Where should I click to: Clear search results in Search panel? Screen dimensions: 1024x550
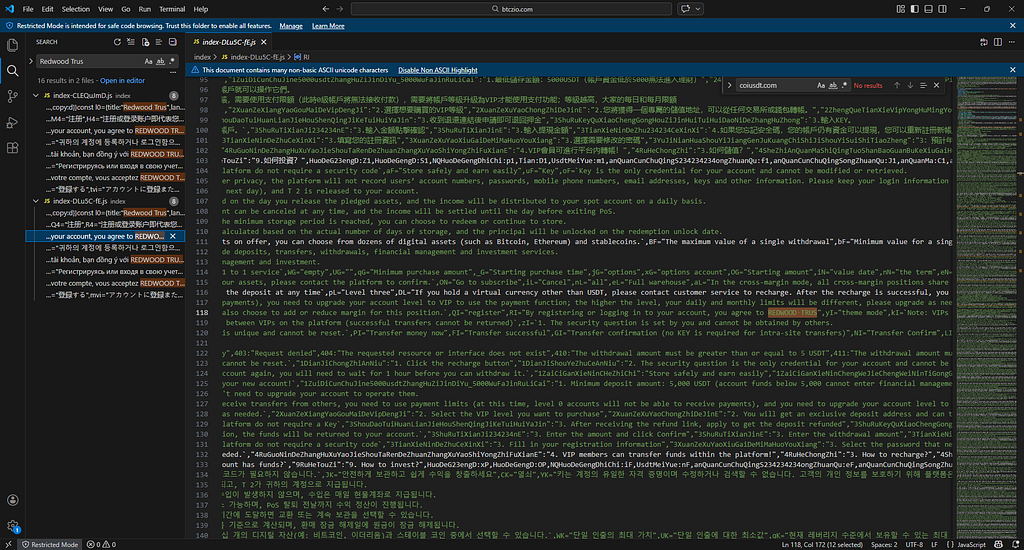[131, 42]
